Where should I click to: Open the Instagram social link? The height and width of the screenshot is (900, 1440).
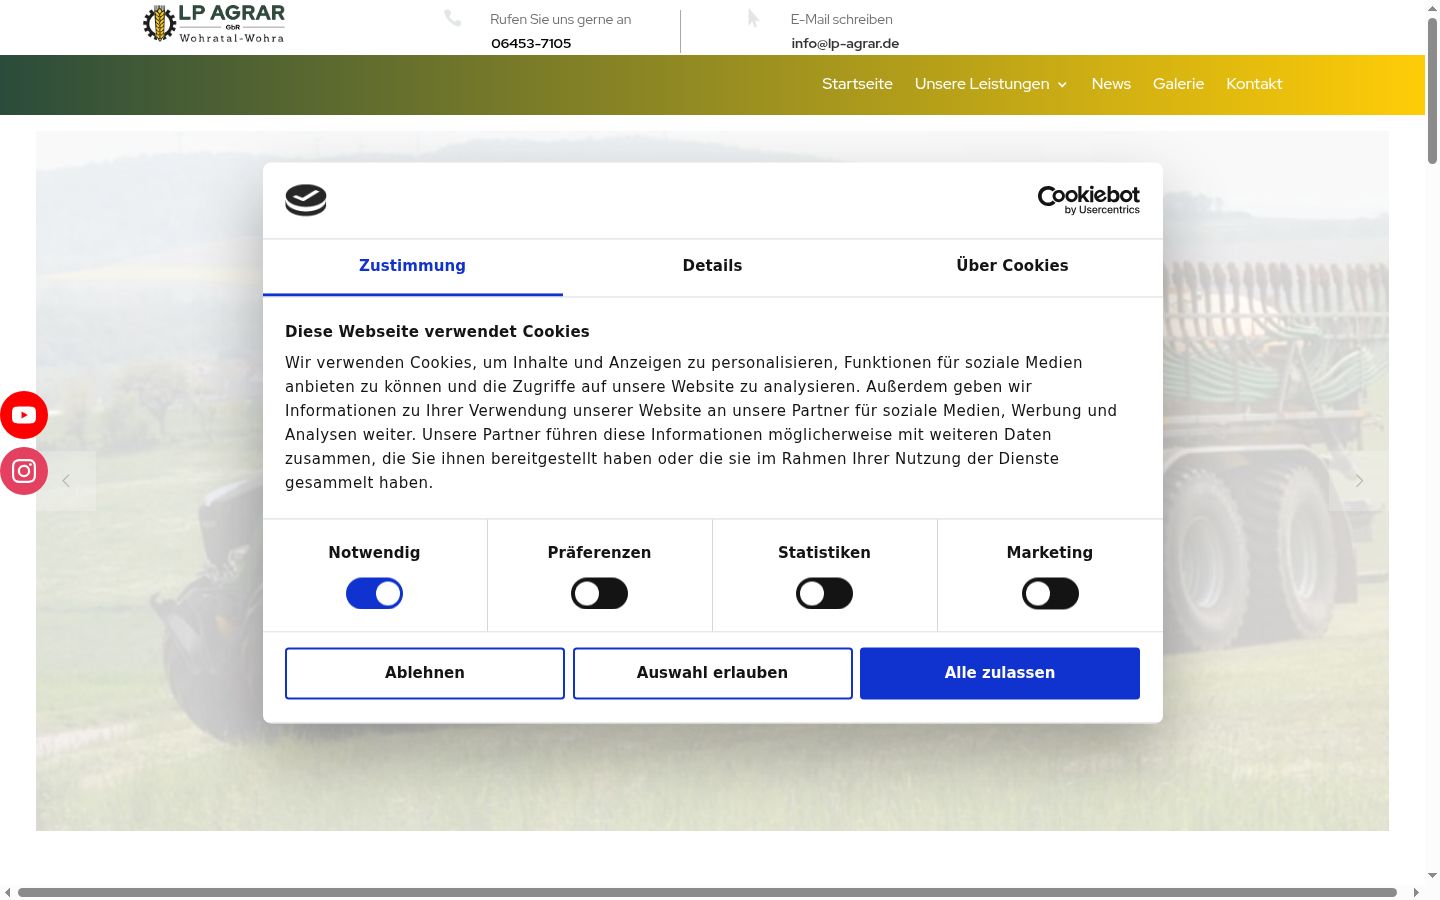pyautogui.click(x=24, y=471)
